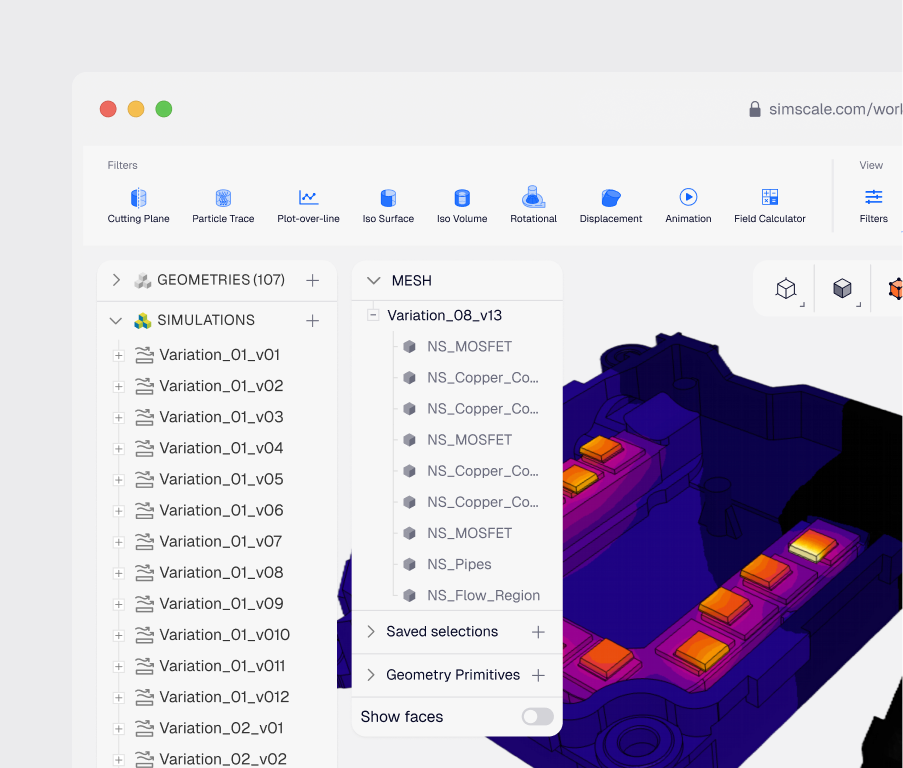Open the Plot-over-line tool
This screenshot has height=768, width=903.
tap(308, 206)
